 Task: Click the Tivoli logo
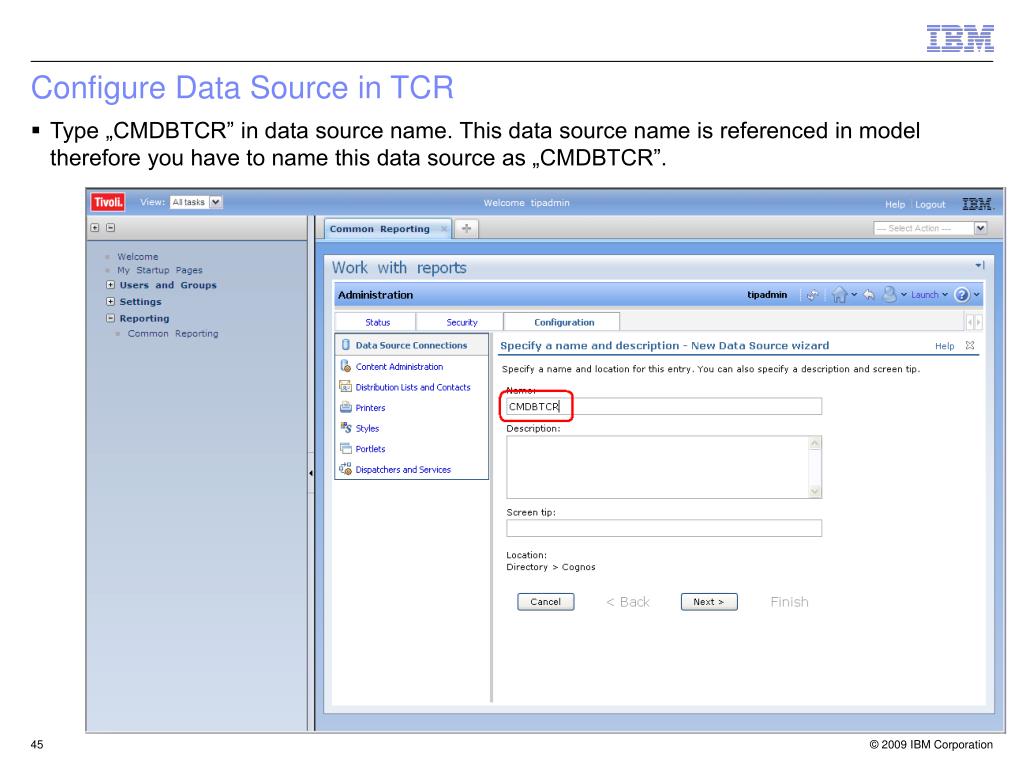tap(108, 202)
